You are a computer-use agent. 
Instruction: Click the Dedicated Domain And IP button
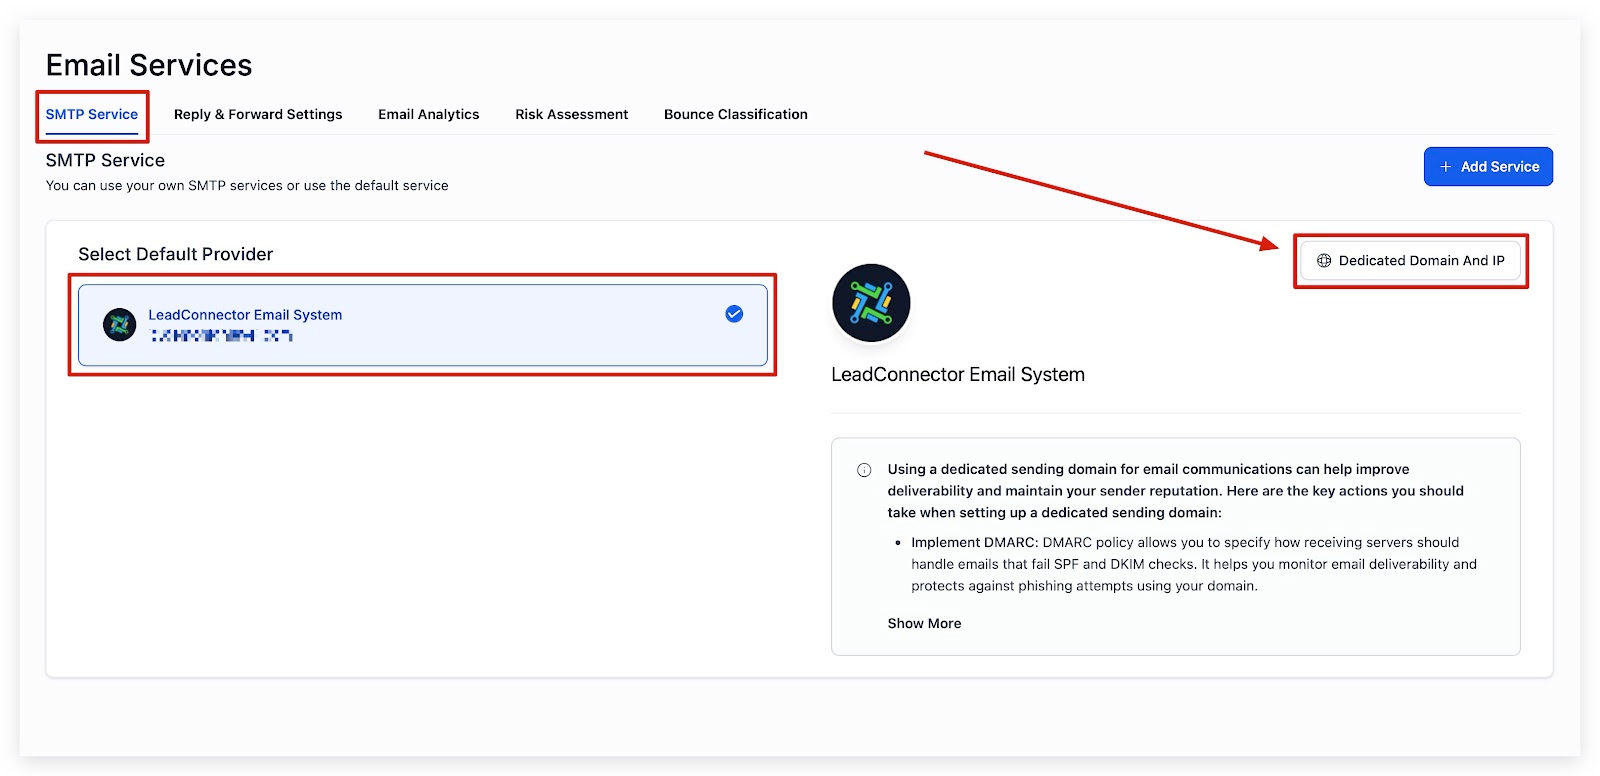coord(1411,261)
